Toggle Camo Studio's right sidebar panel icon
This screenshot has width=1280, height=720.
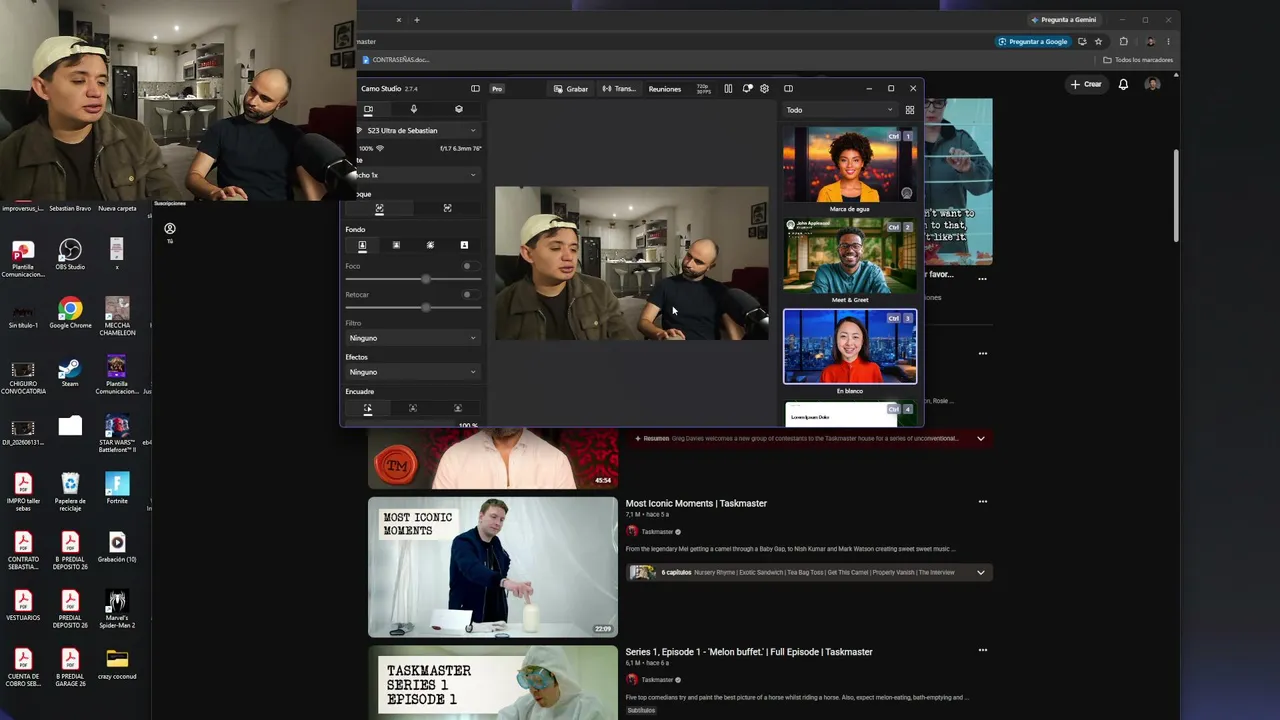tap(788, 89)
